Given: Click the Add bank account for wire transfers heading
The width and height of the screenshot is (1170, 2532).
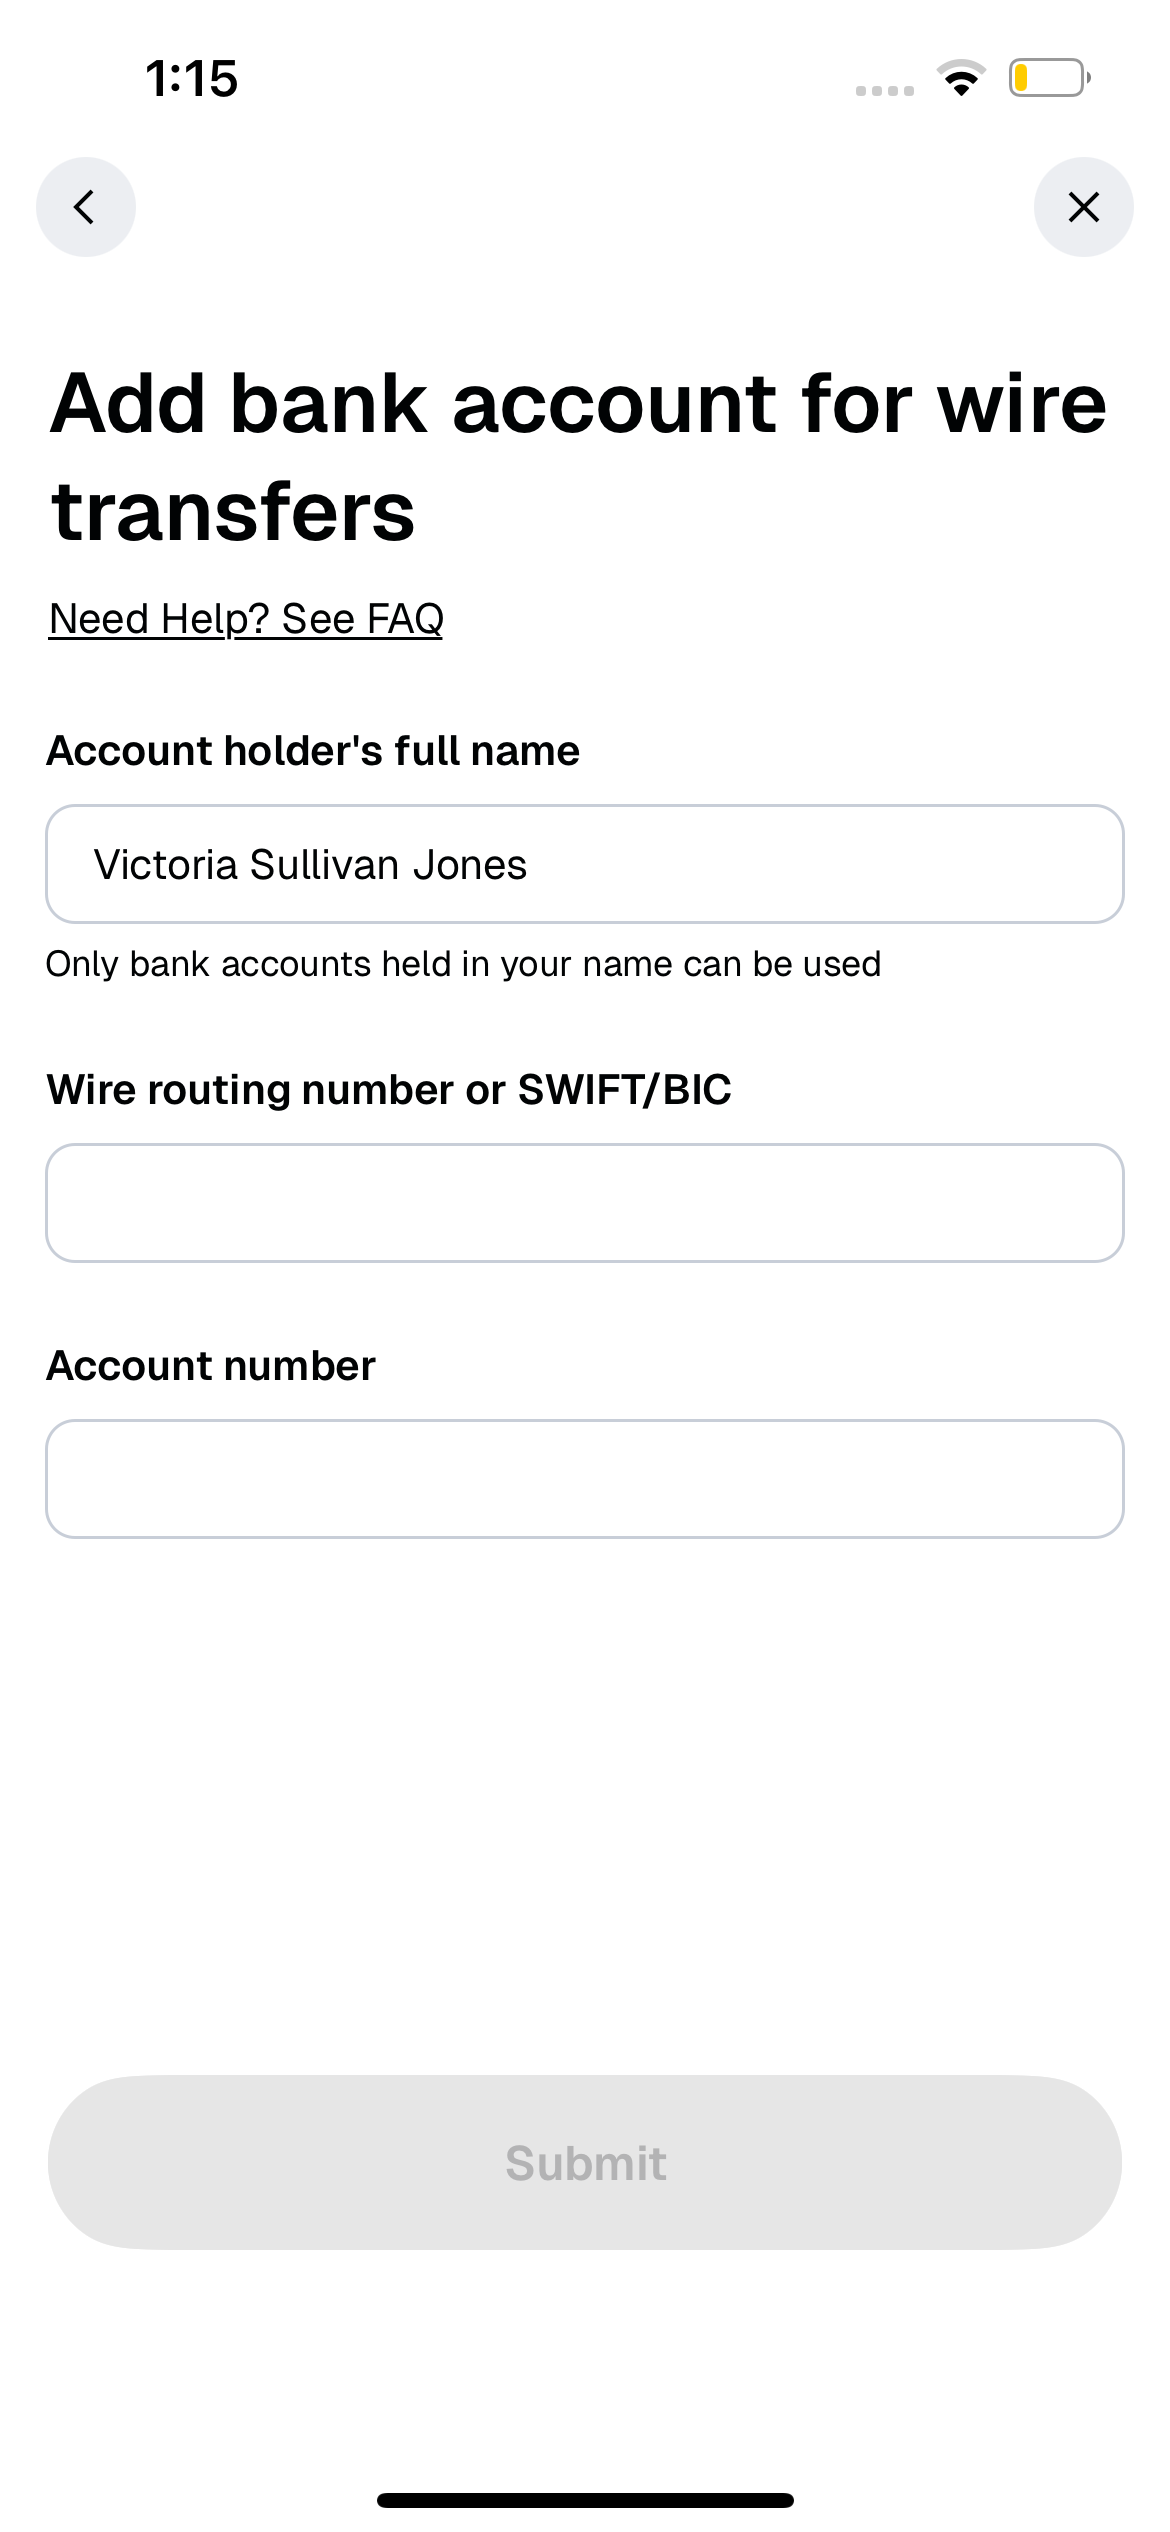Looking at the screenshot, I should pos(580,457).
